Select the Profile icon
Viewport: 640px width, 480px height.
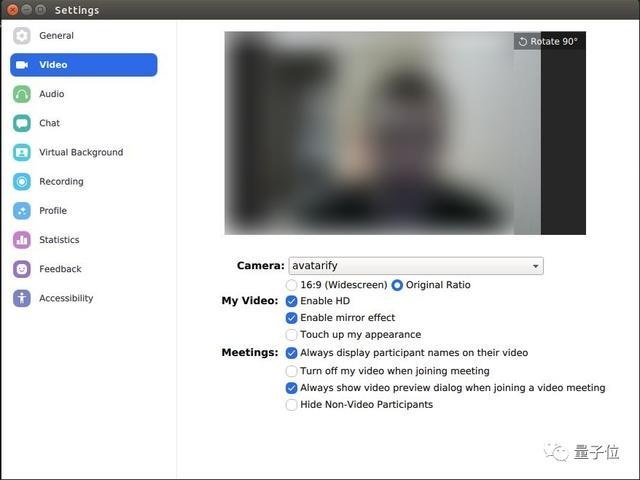[22, 211]
